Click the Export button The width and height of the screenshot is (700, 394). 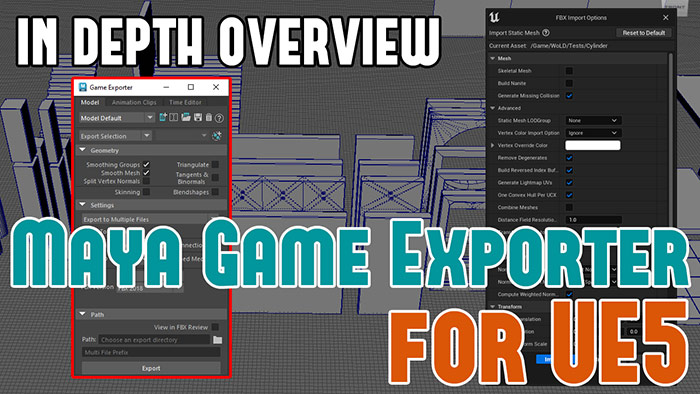tap(151, 368)
